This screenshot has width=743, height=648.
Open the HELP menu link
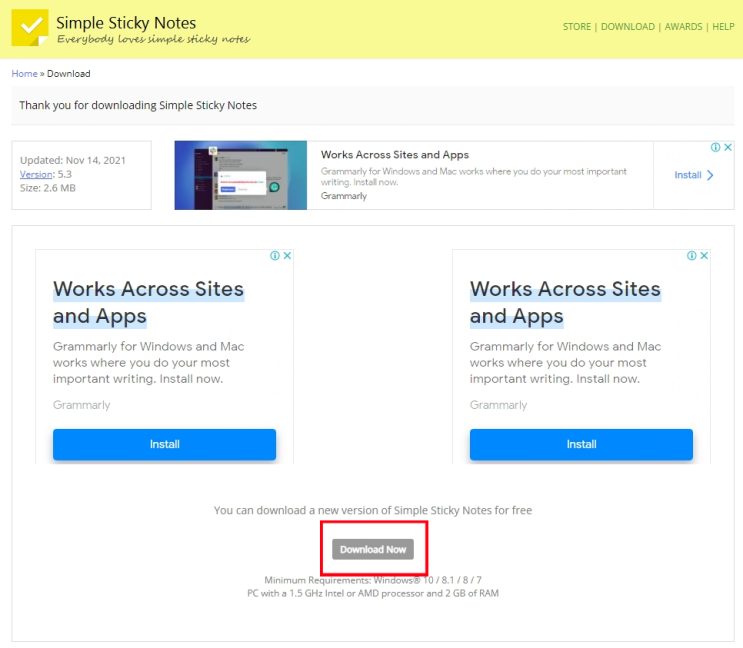tap(723, 27)
